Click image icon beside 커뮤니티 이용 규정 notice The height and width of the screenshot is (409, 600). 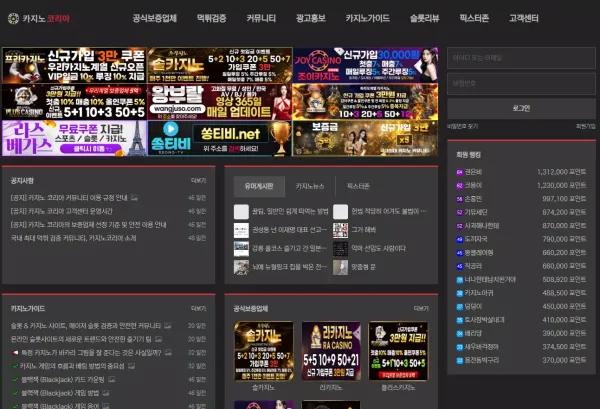point(134,198)
